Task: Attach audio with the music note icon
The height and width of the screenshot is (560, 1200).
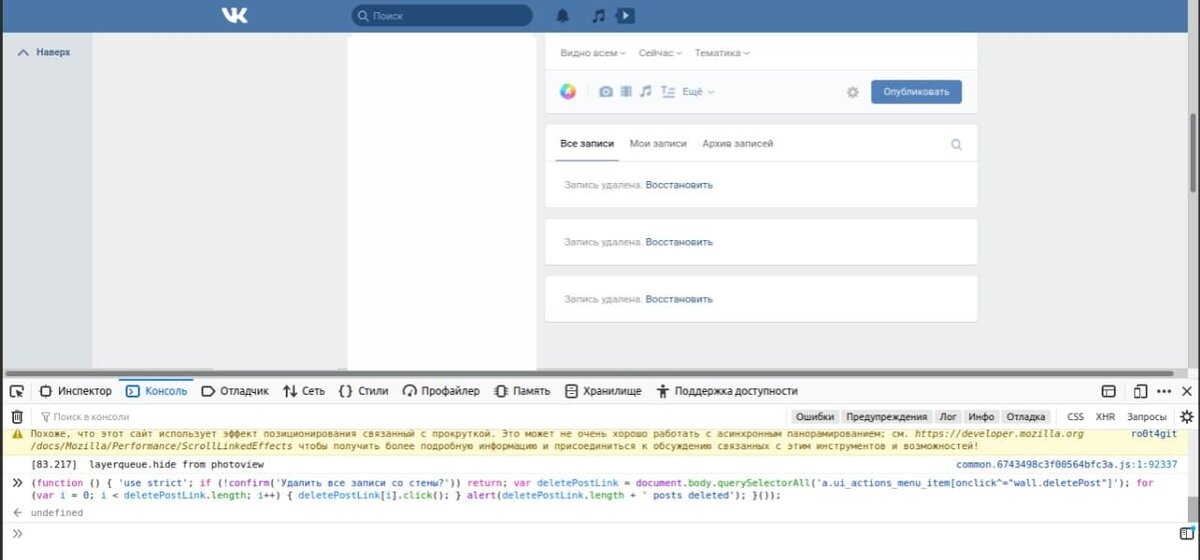Action: (x=645, y=92)
